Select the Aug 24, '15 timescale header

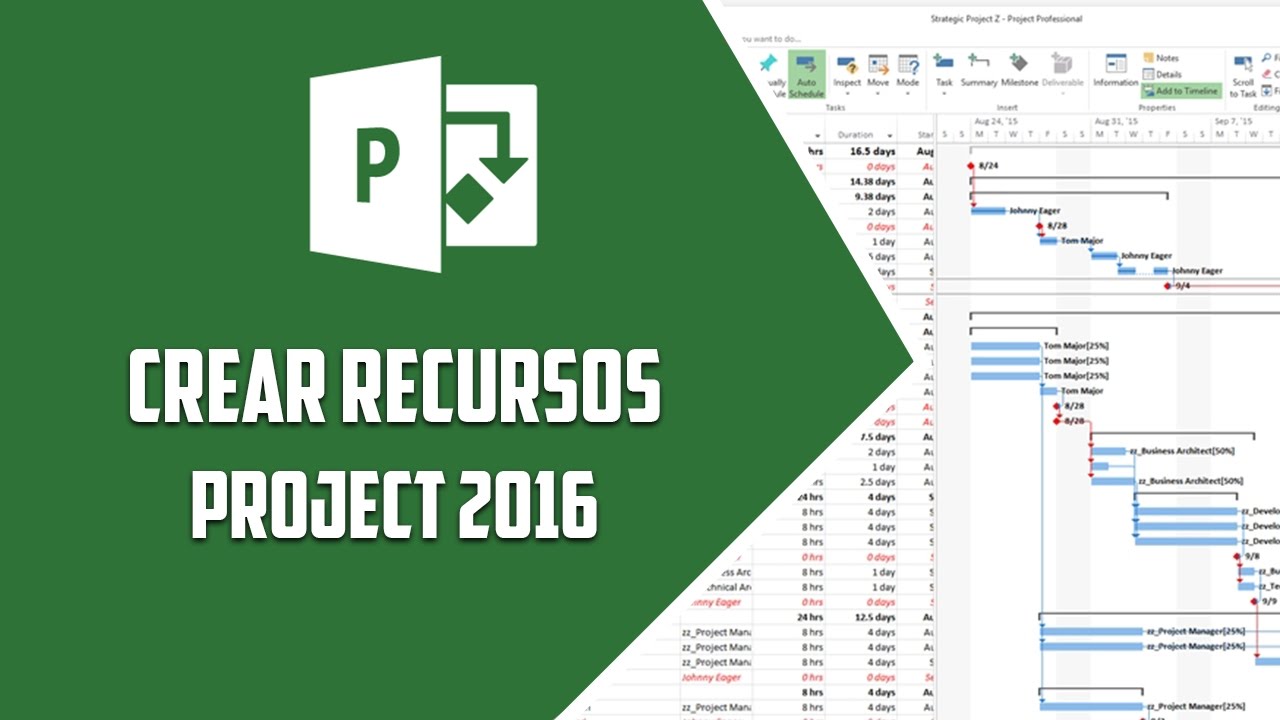[996, 121]
